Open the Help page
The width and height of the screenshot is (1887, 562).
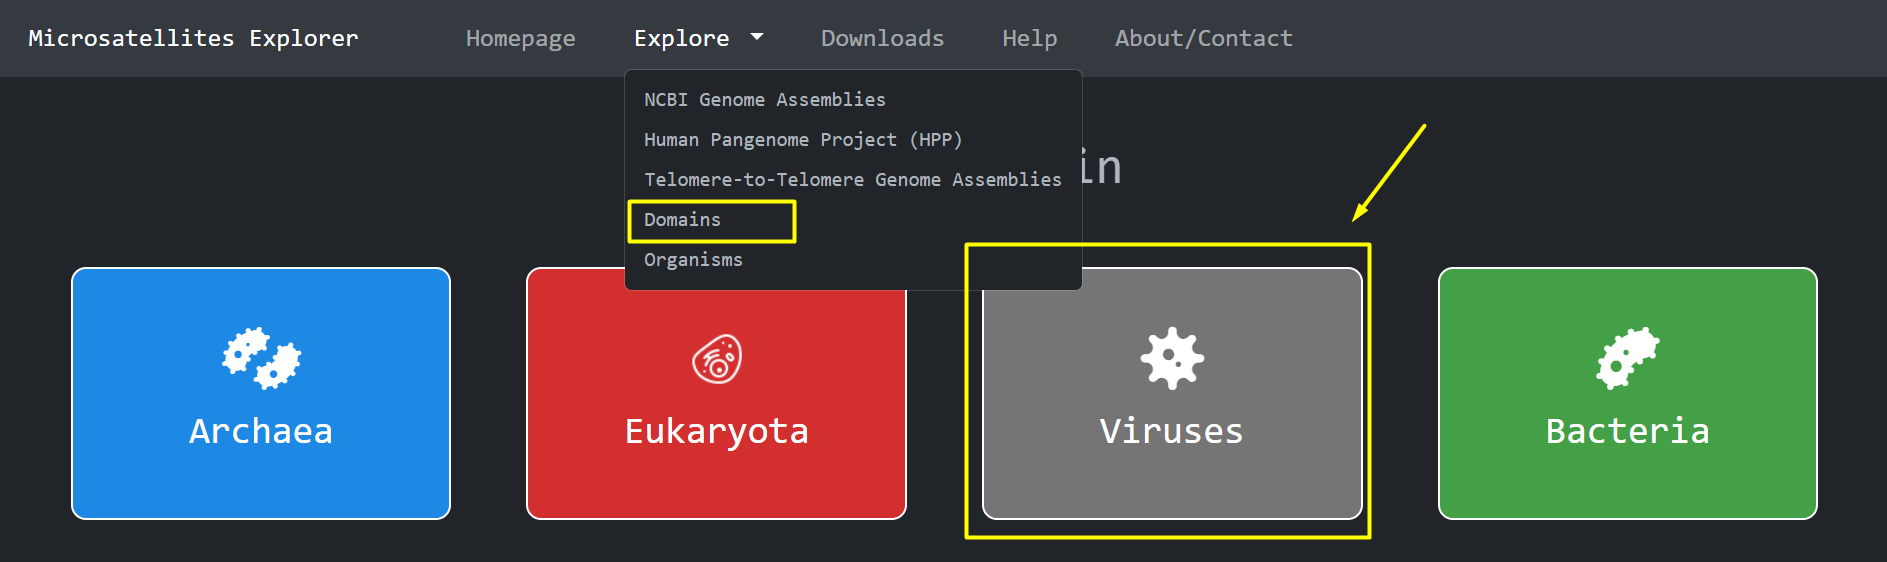pos(1029,38)
